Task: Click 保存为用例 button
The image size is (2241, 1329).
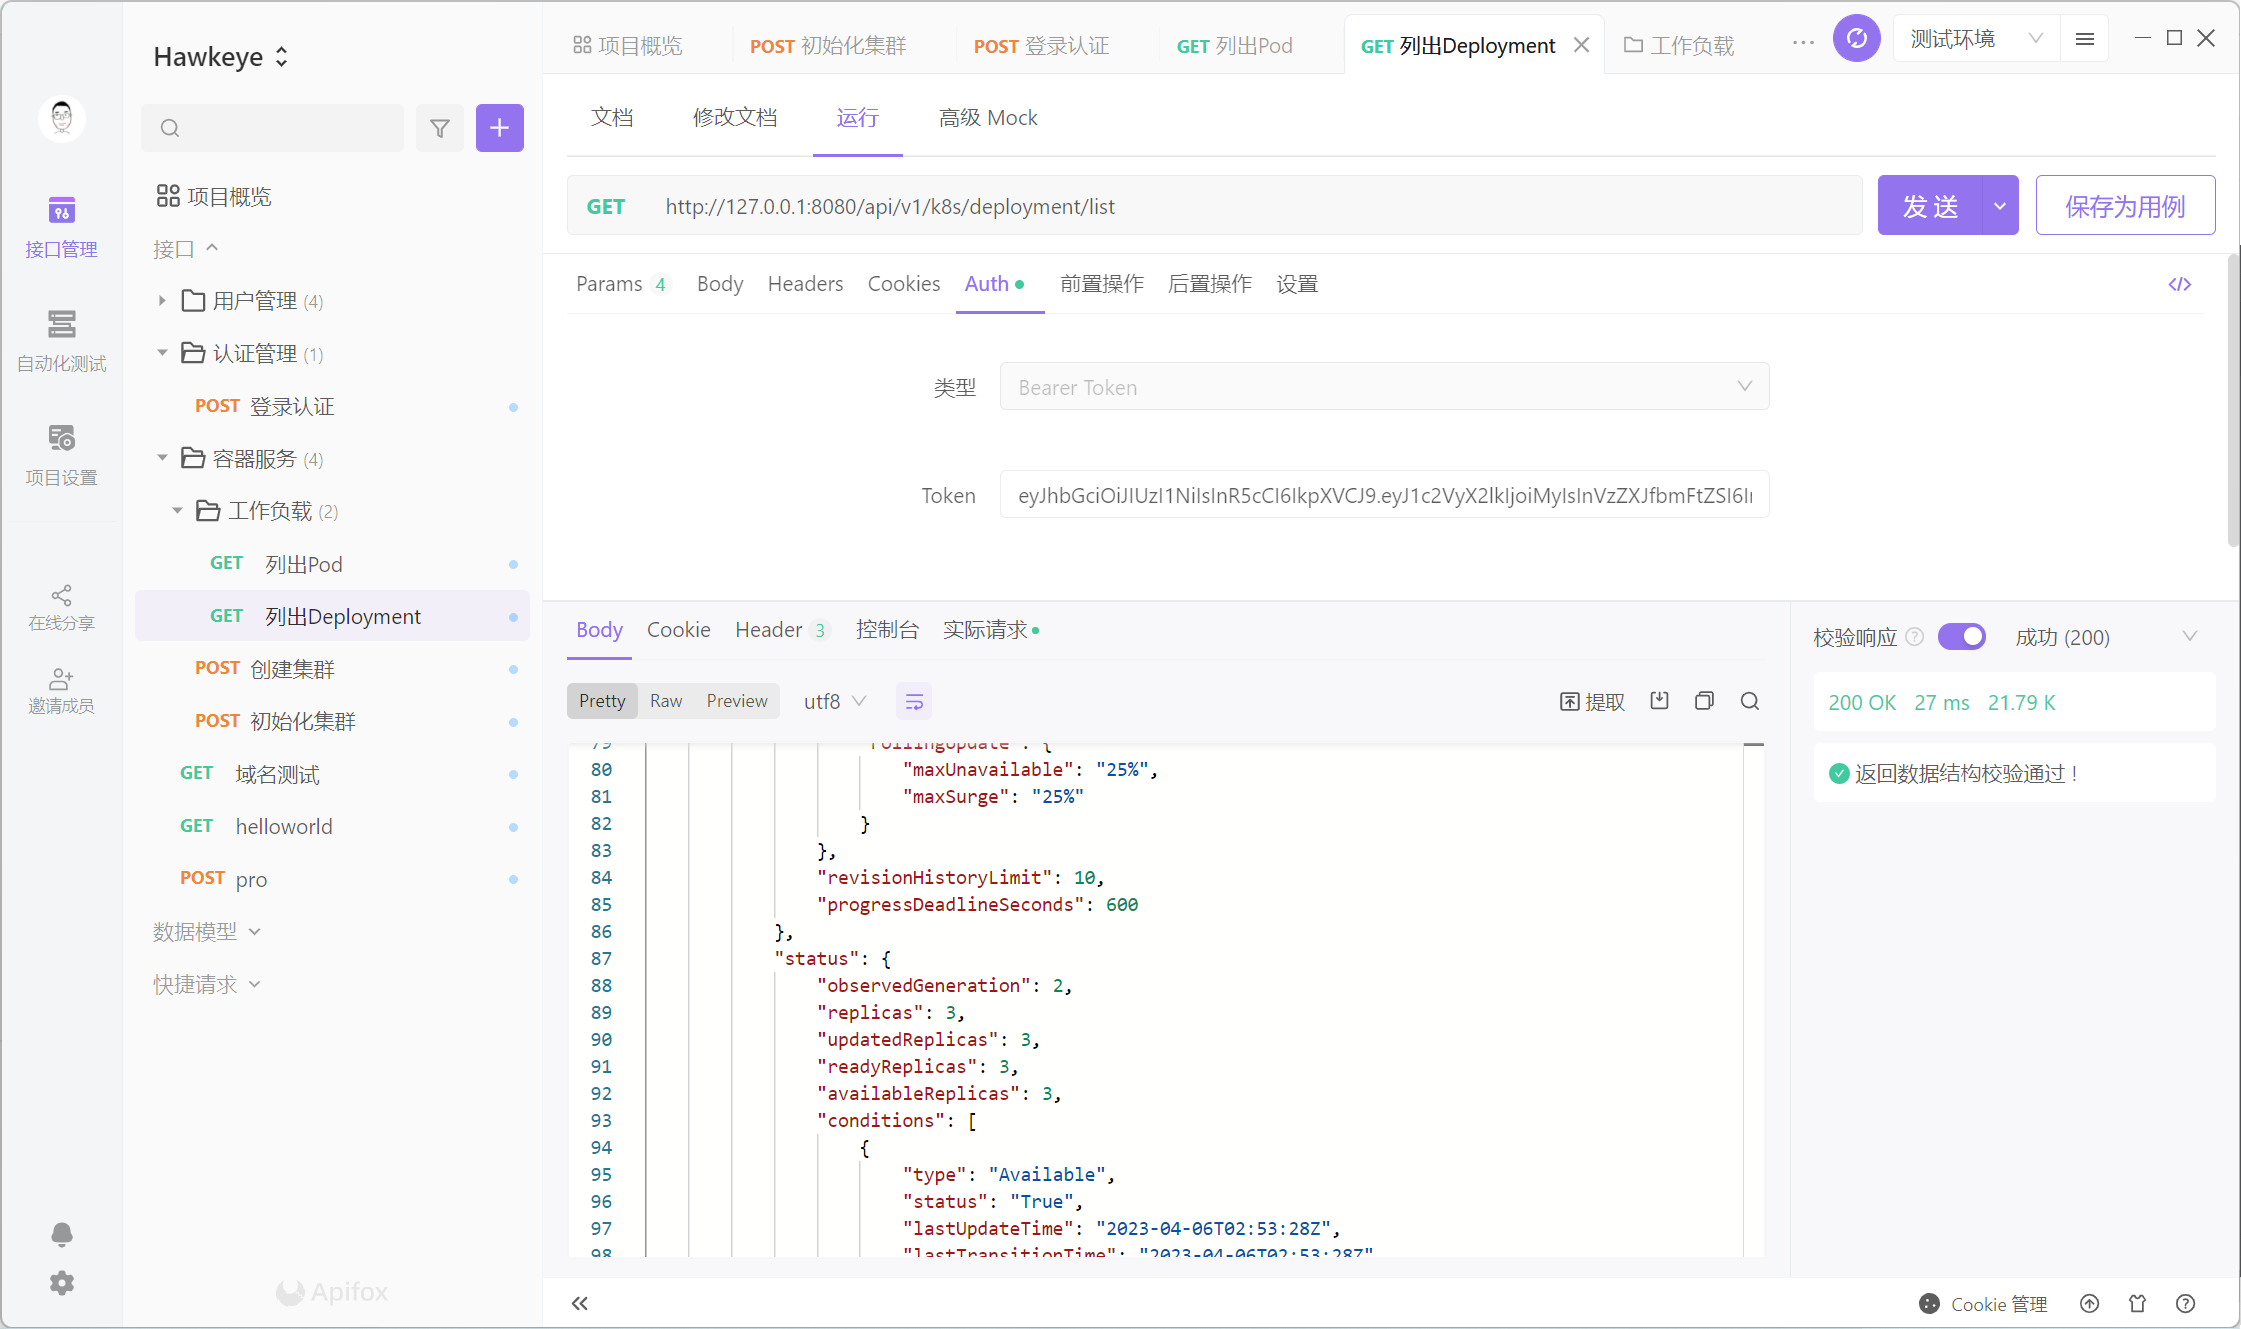Action: point(2125,206)
